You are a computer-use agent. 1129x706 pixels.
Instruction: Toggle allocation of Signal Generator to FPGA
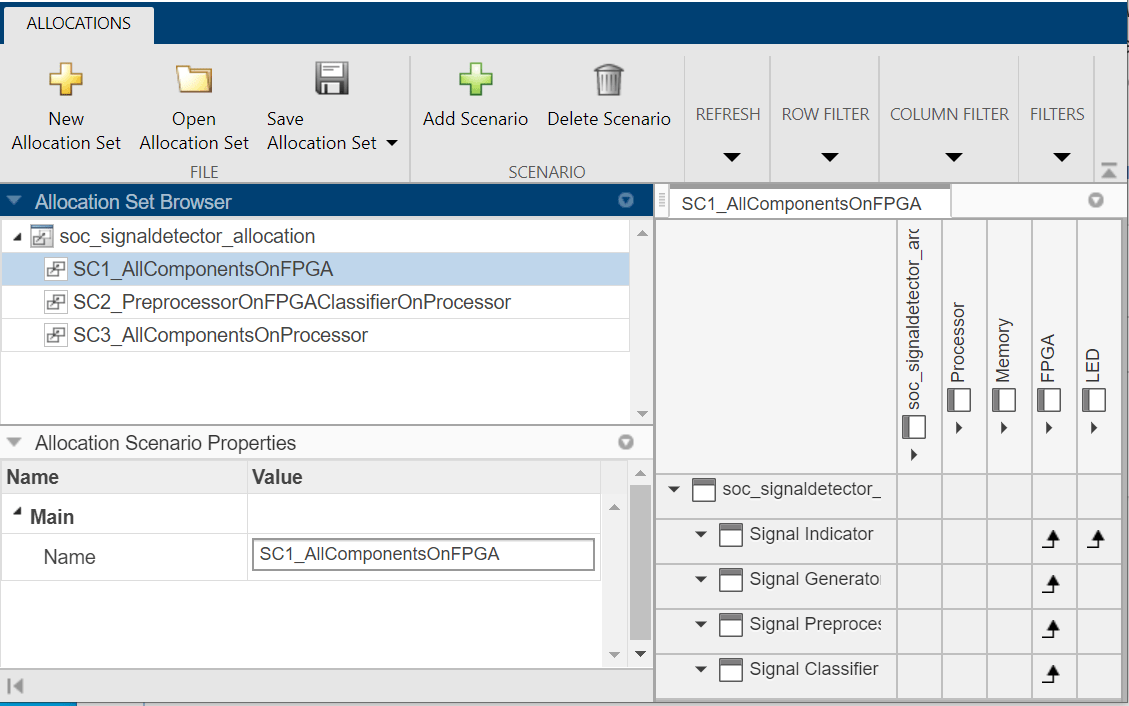(1050, 585)
